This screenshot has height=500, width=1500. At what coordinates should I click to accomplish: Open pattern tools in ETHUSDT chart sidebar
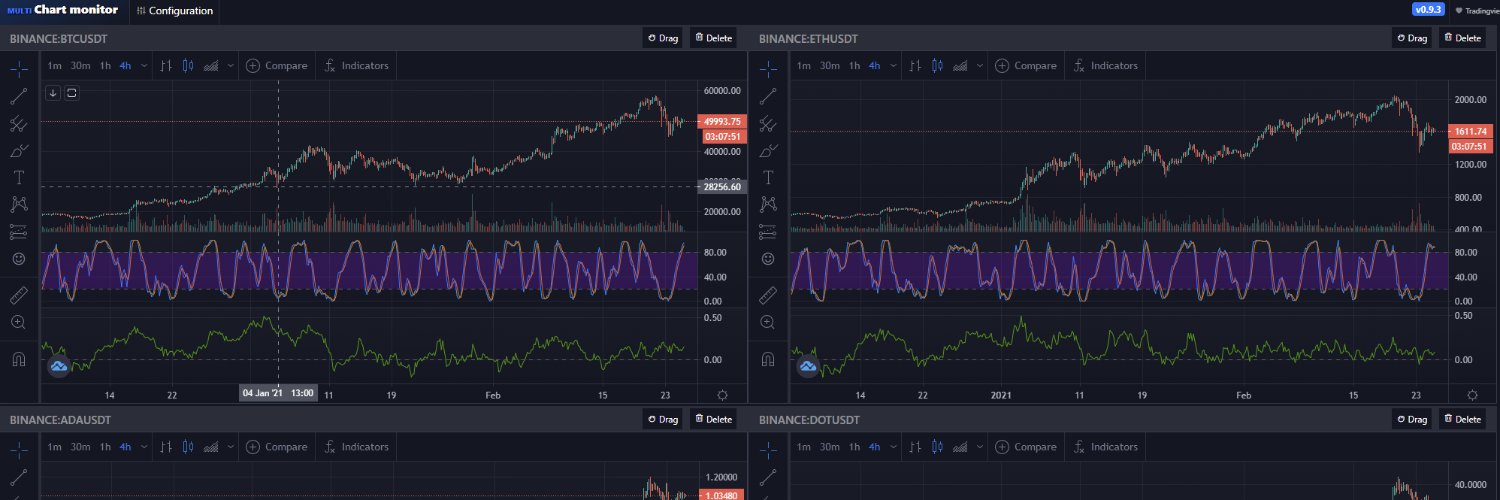[x=768, y=204]
